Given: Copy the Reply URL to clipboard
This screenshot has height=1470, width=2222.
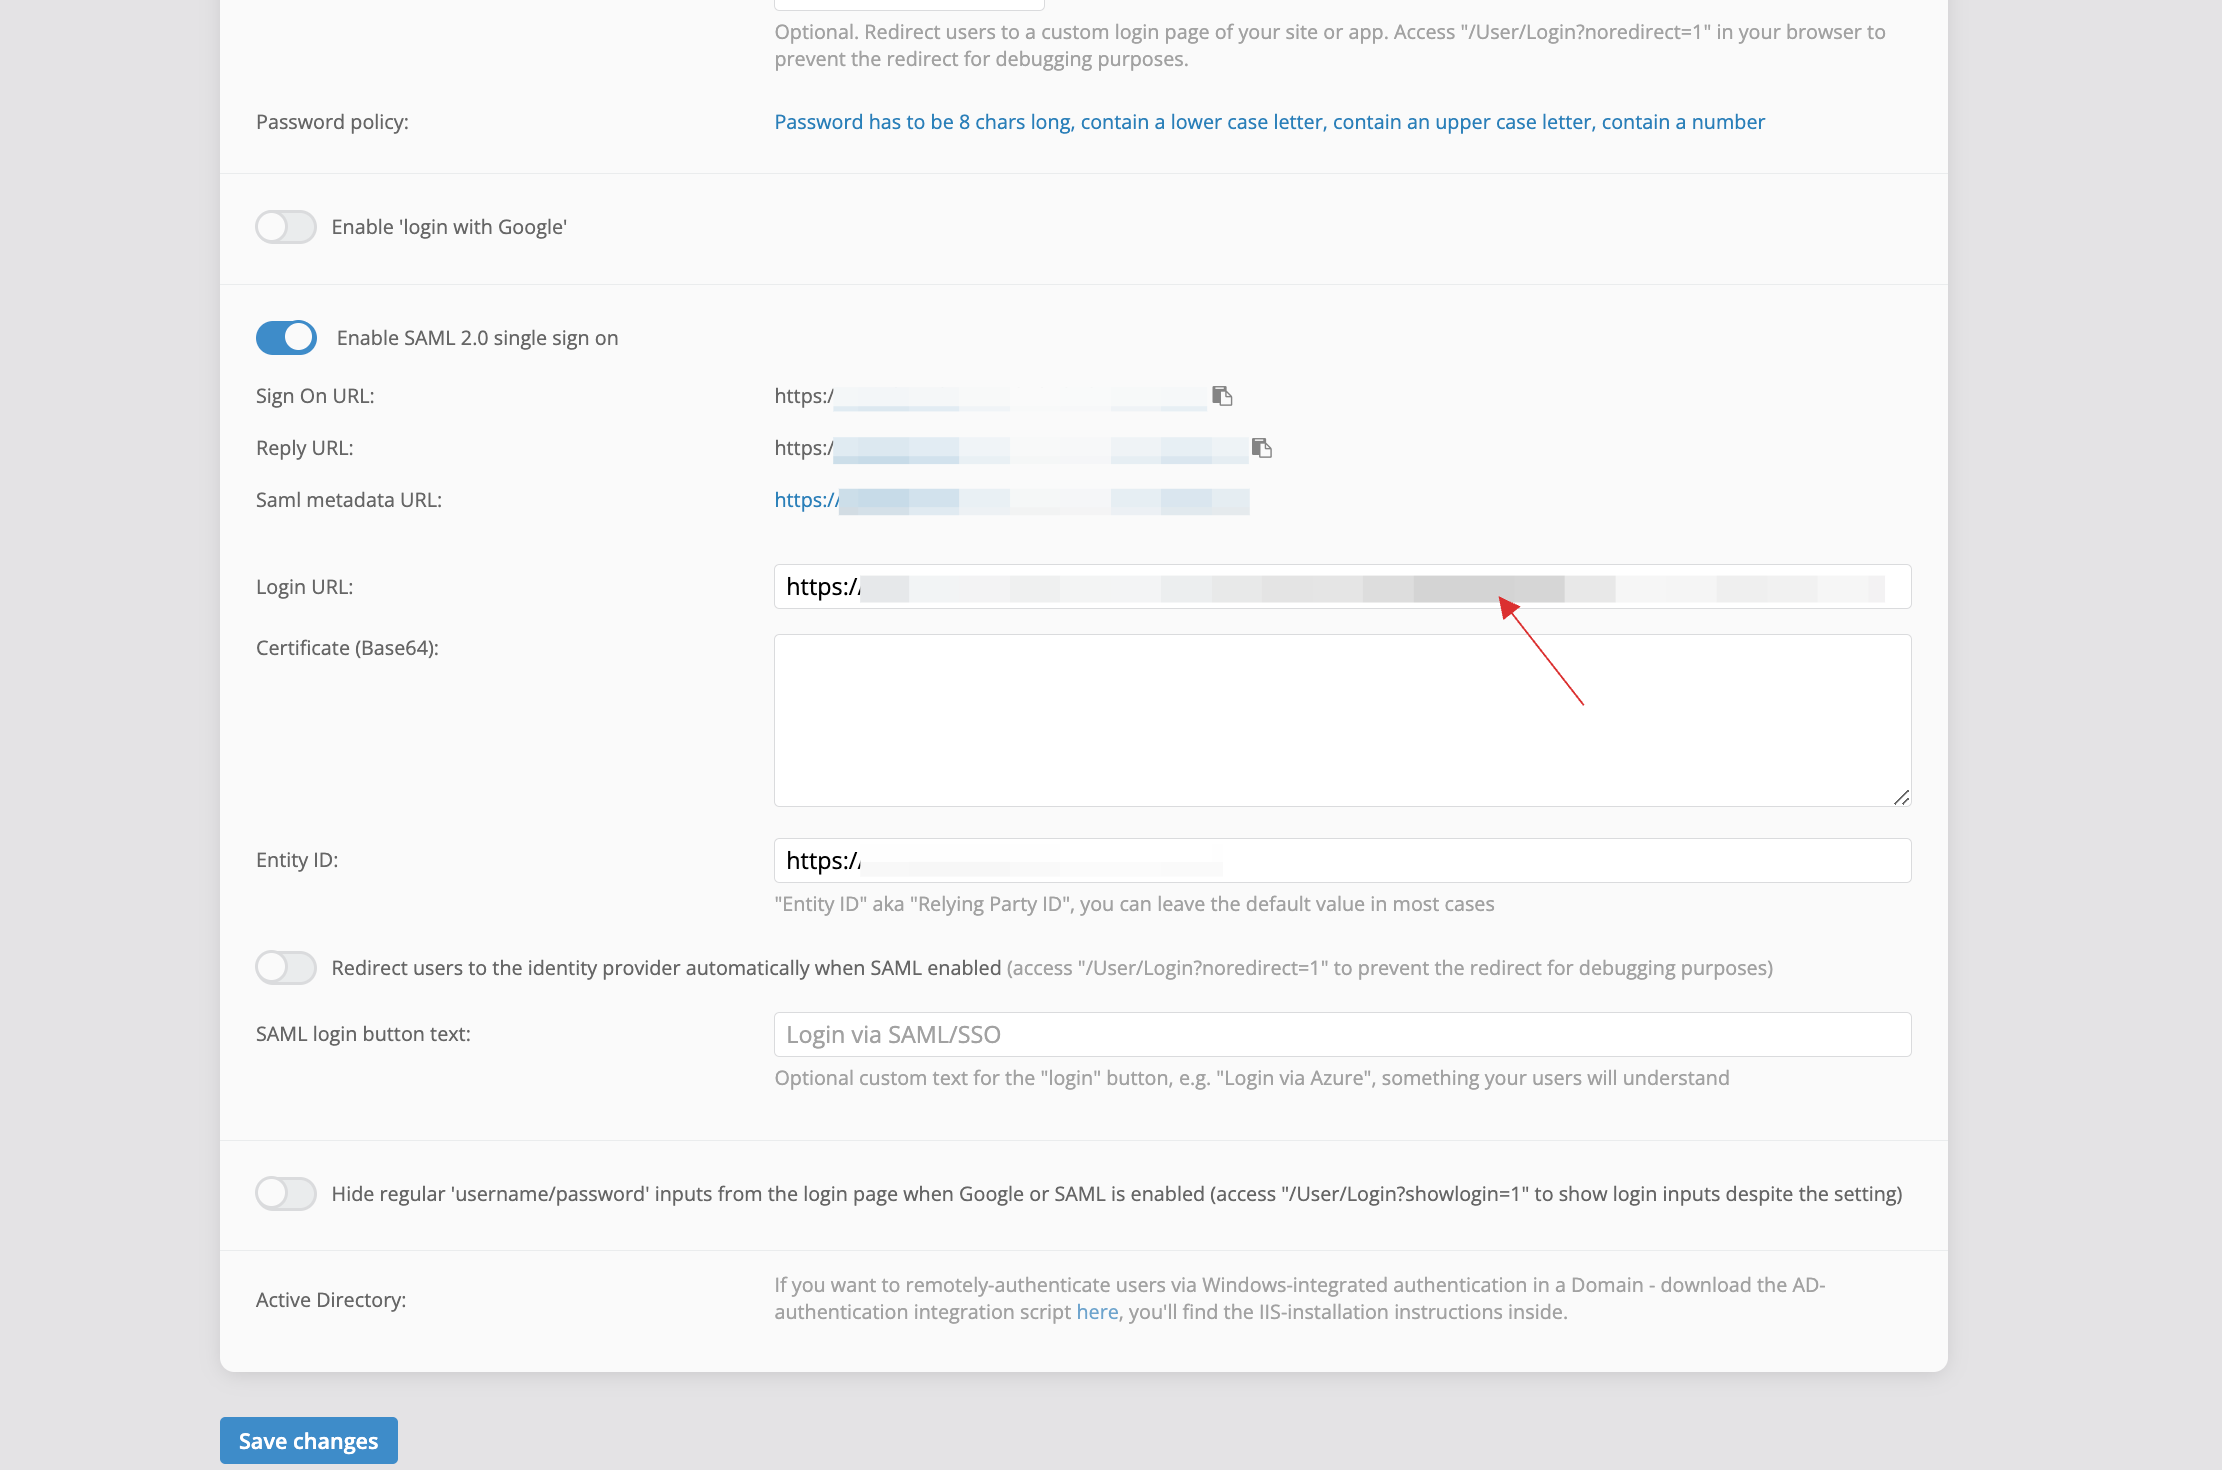Looking at the screenshot, I should [1262, 448].
